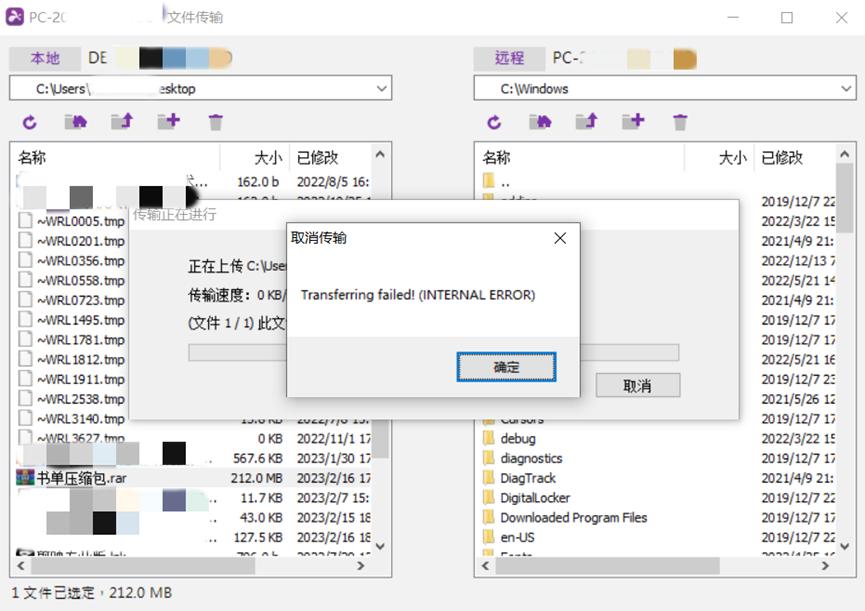
Task: Open the local path dropdown showing Desktop
Action: pyautogui.click(x=382, y=88)
